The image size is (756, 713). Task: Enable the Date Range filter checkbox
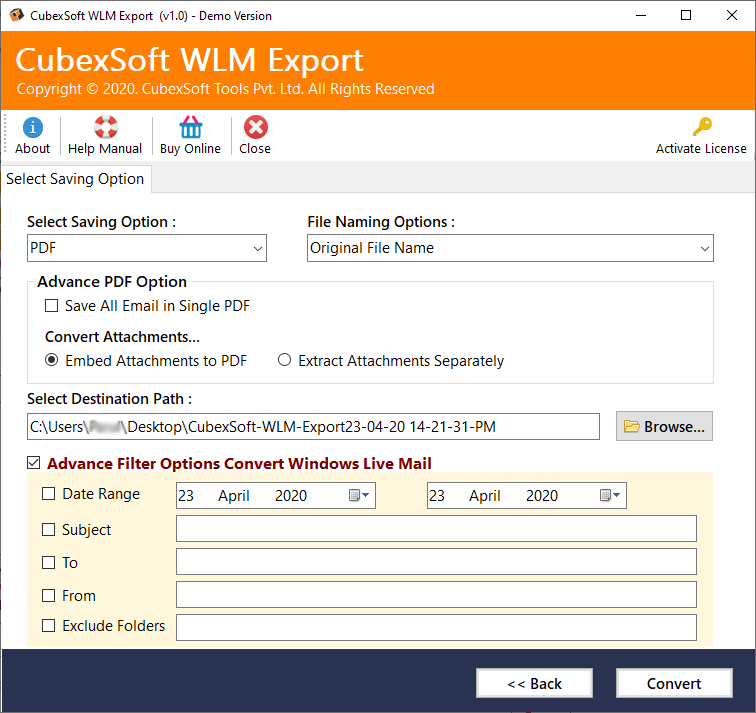[x=49, y=494]
